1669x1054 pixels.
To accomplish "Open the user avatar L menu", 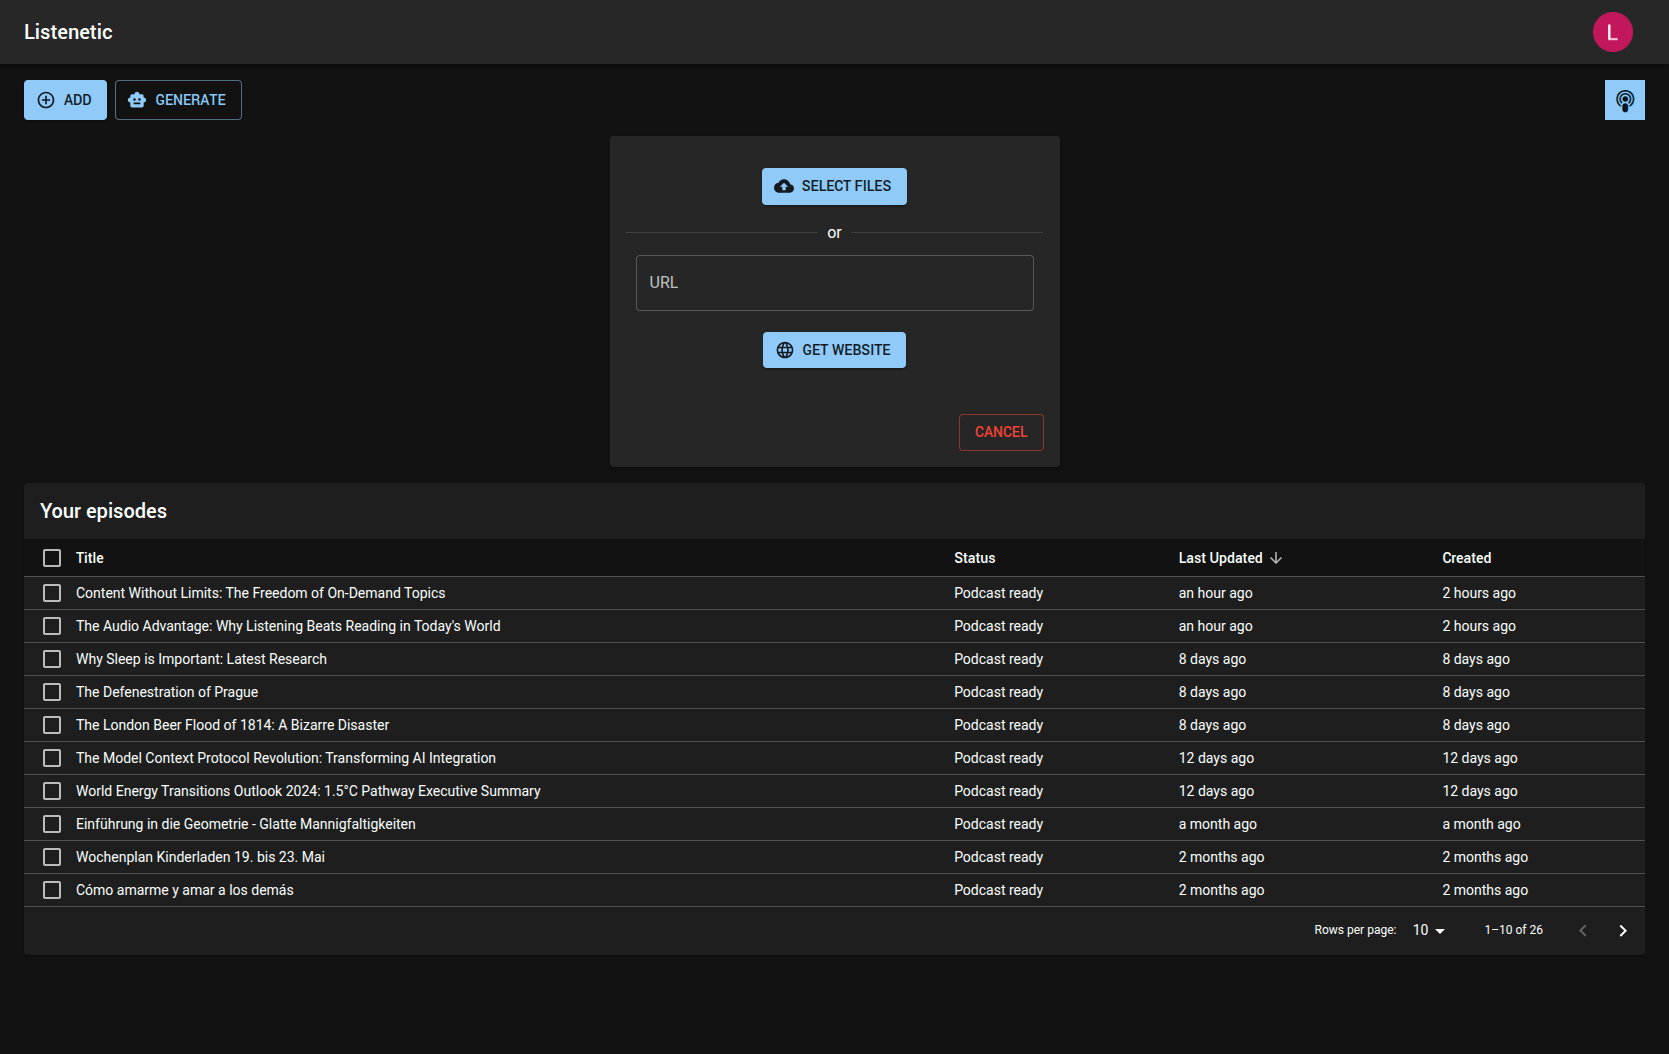I will [1612, 32].
